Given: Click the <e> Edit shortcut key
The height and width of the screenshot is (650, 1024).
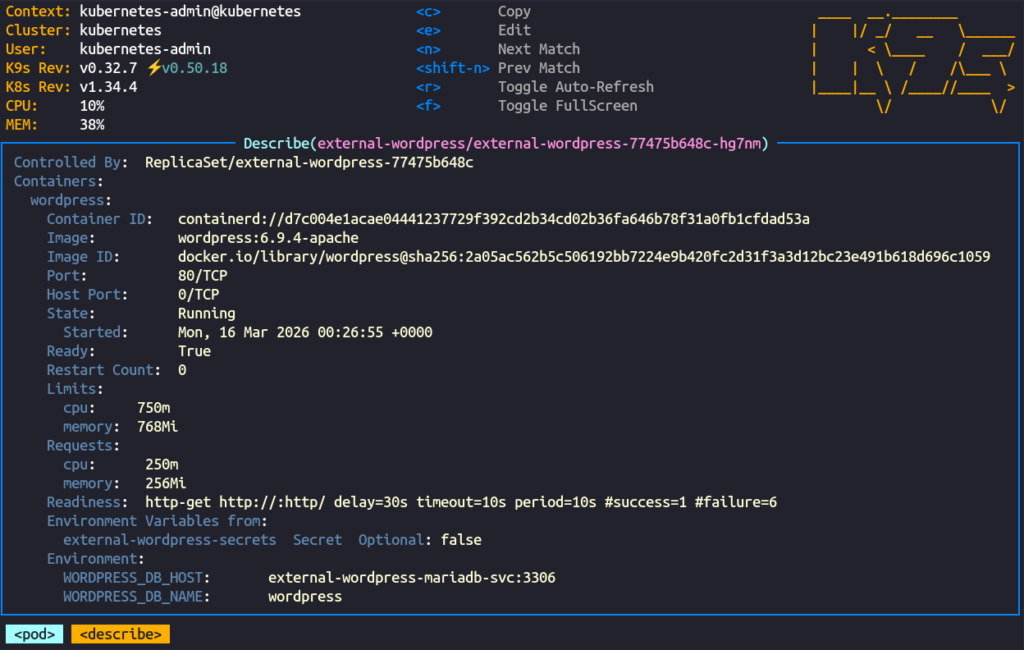Looking at the screenshot, I should coord(428,30).
